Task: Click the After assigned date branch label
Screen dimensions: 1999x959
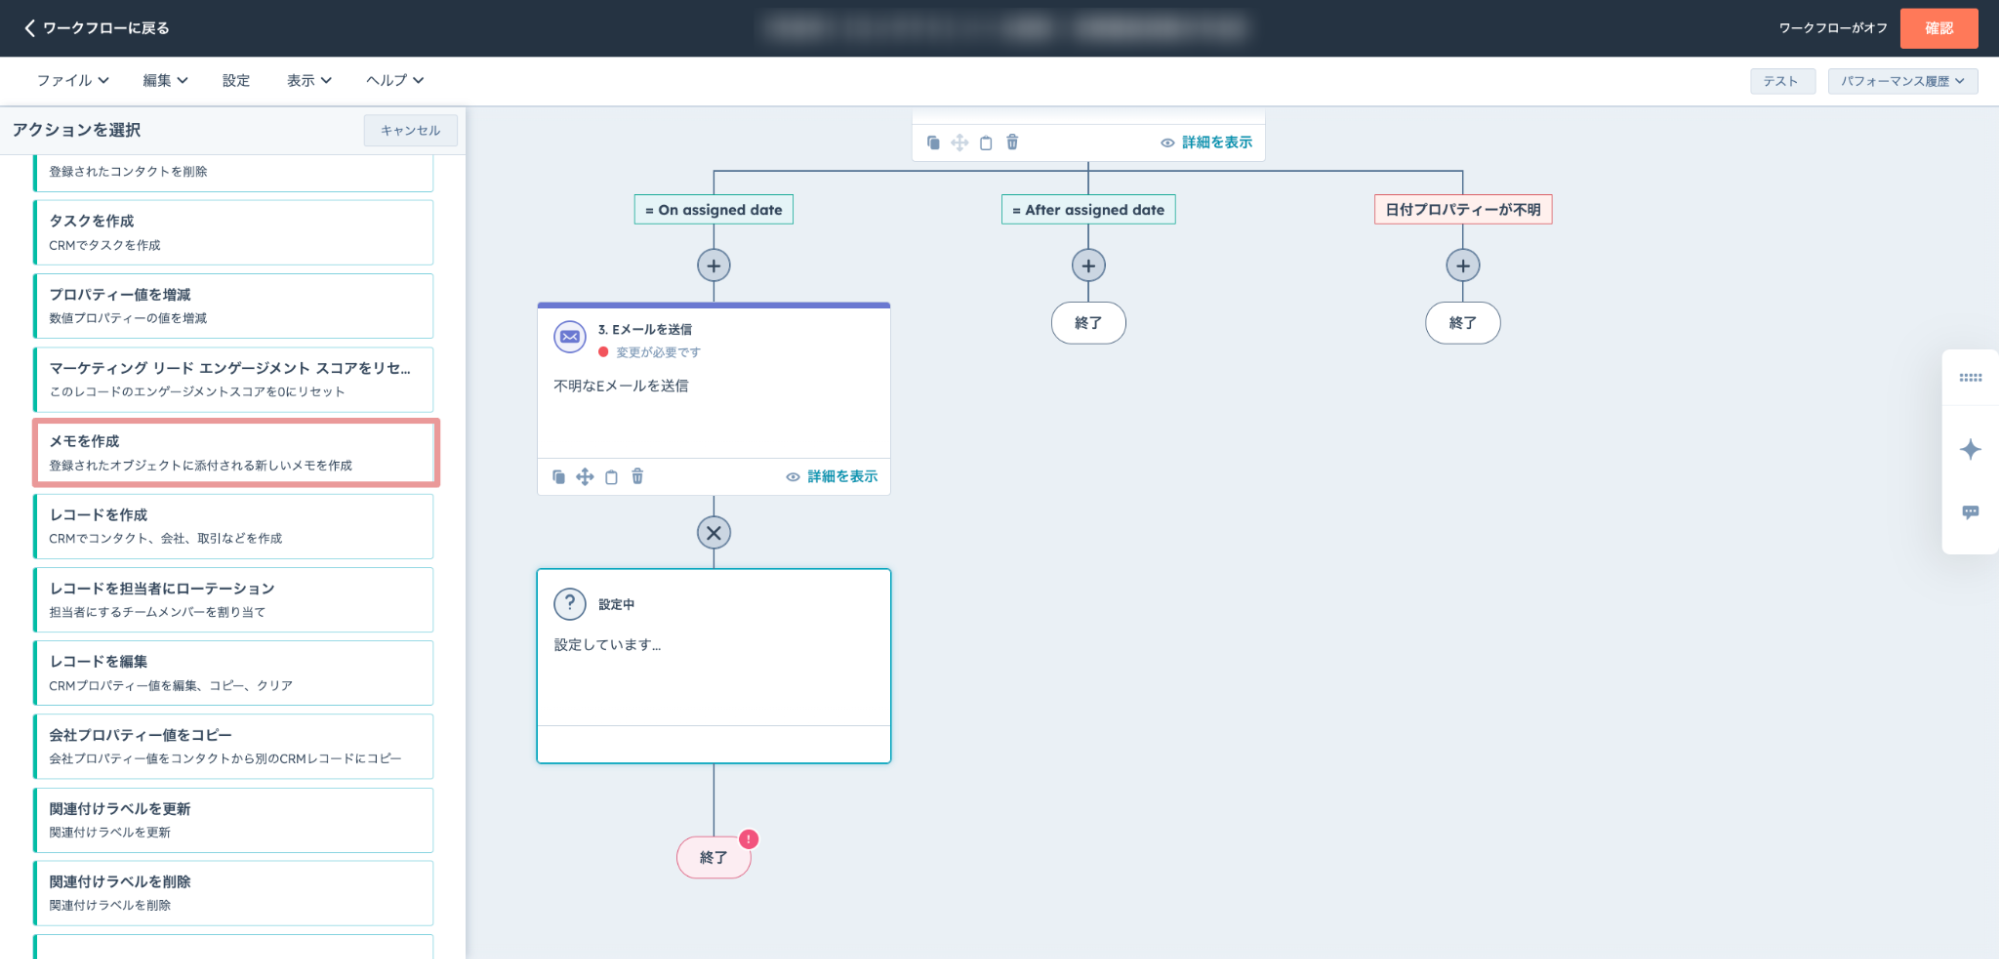Action: [x=1088, y=210]
